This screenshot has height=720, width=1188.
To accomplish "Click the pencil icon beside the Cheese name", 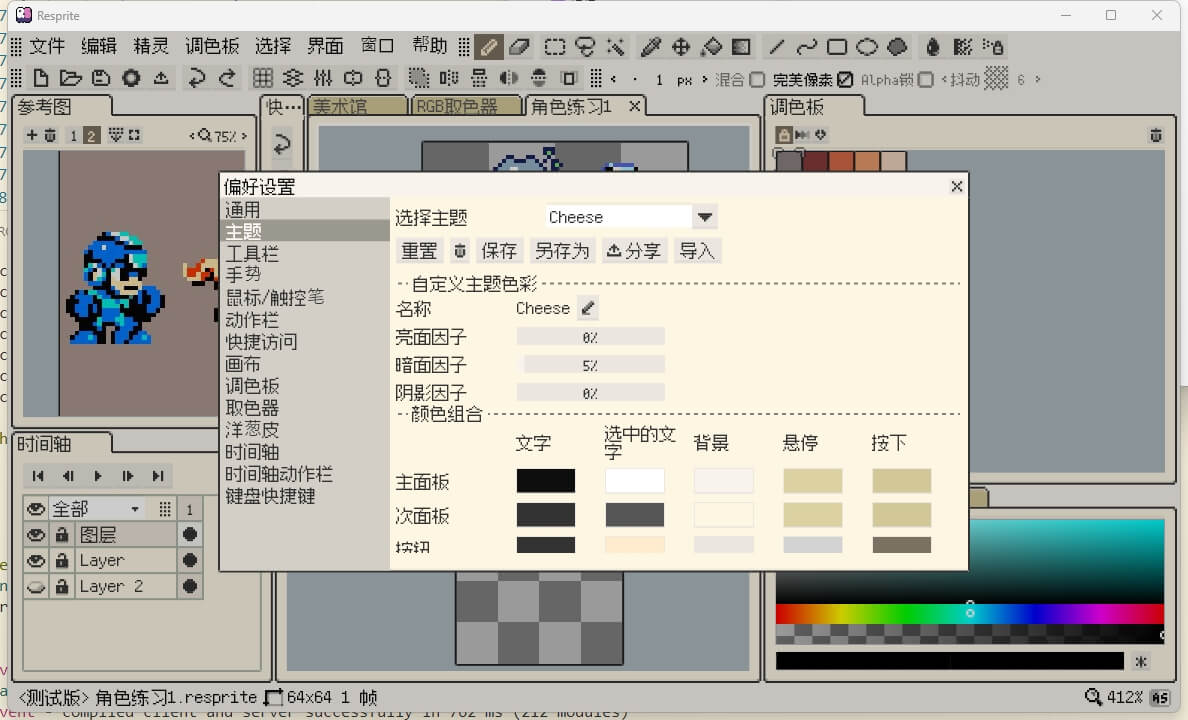I will 587,308.
